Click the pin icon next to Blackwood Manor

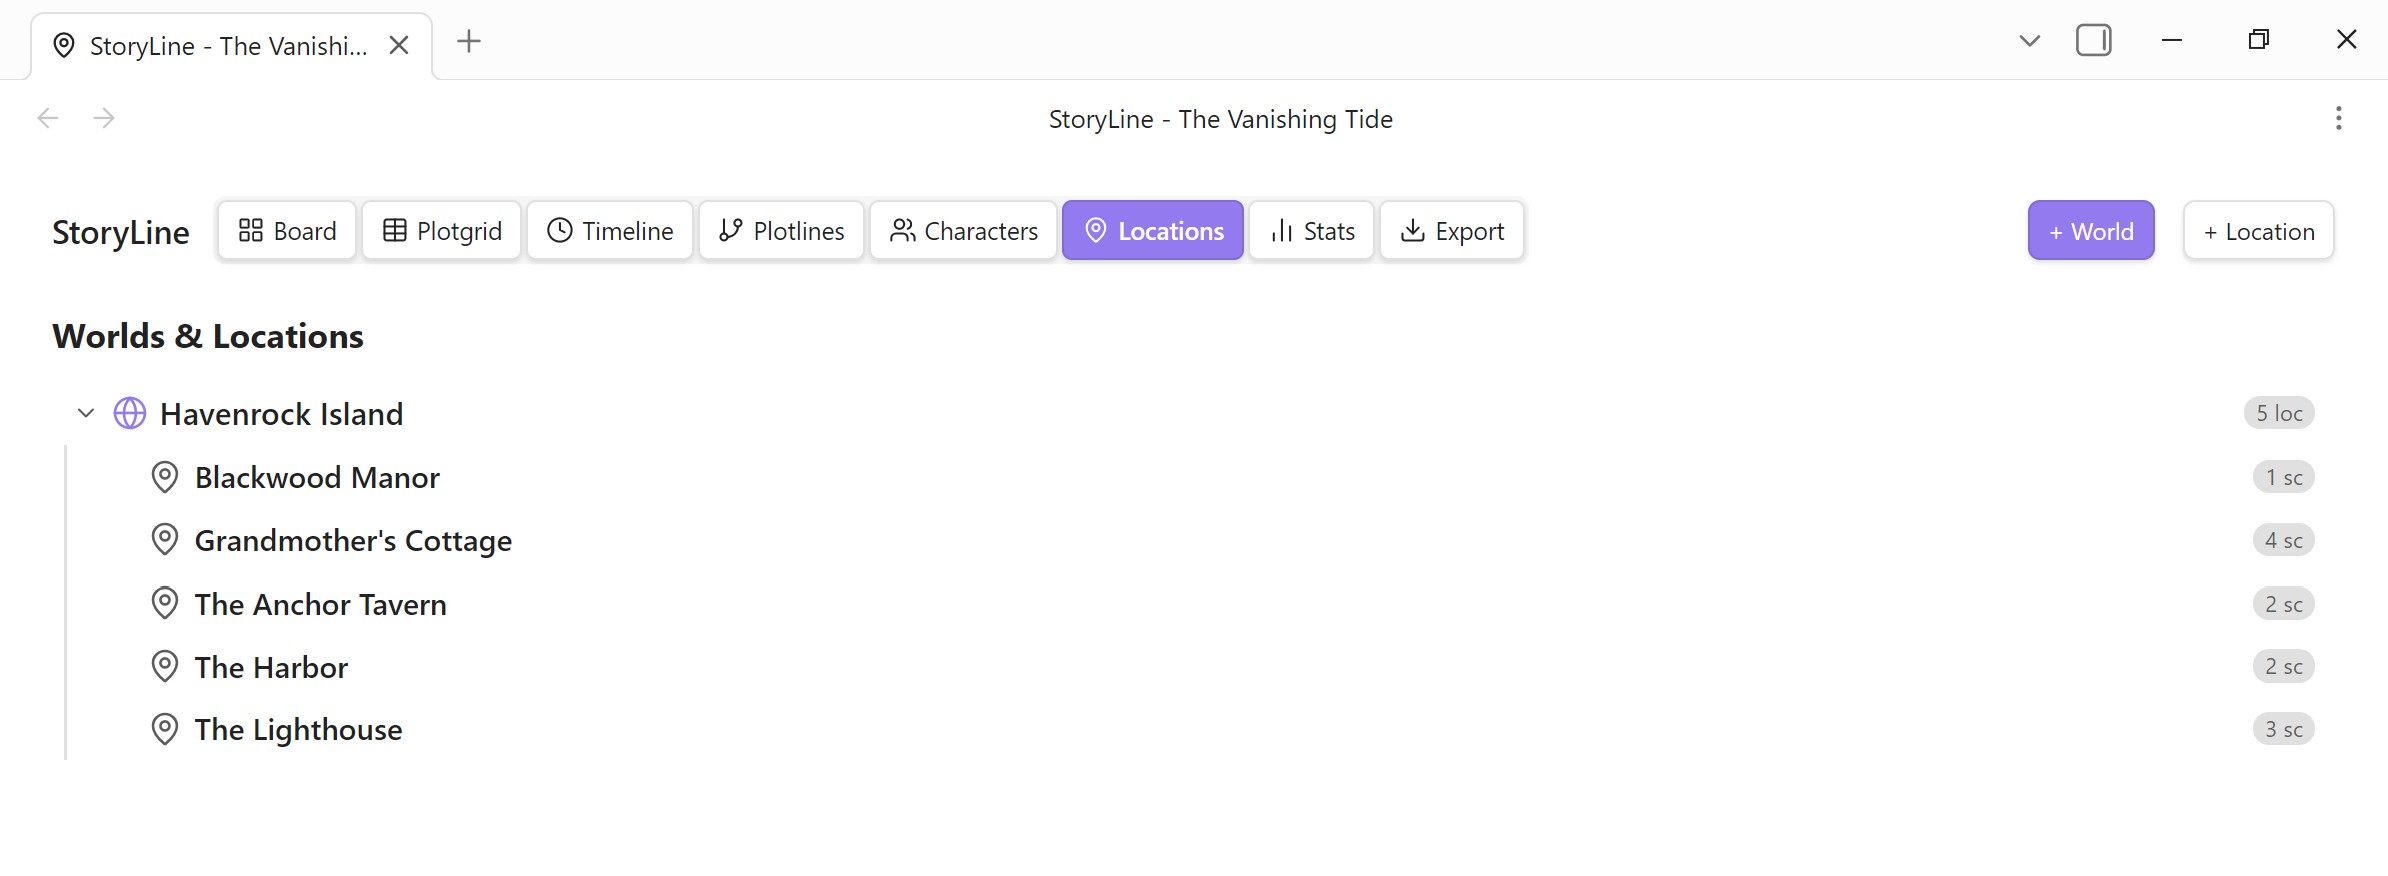[164, 477]
